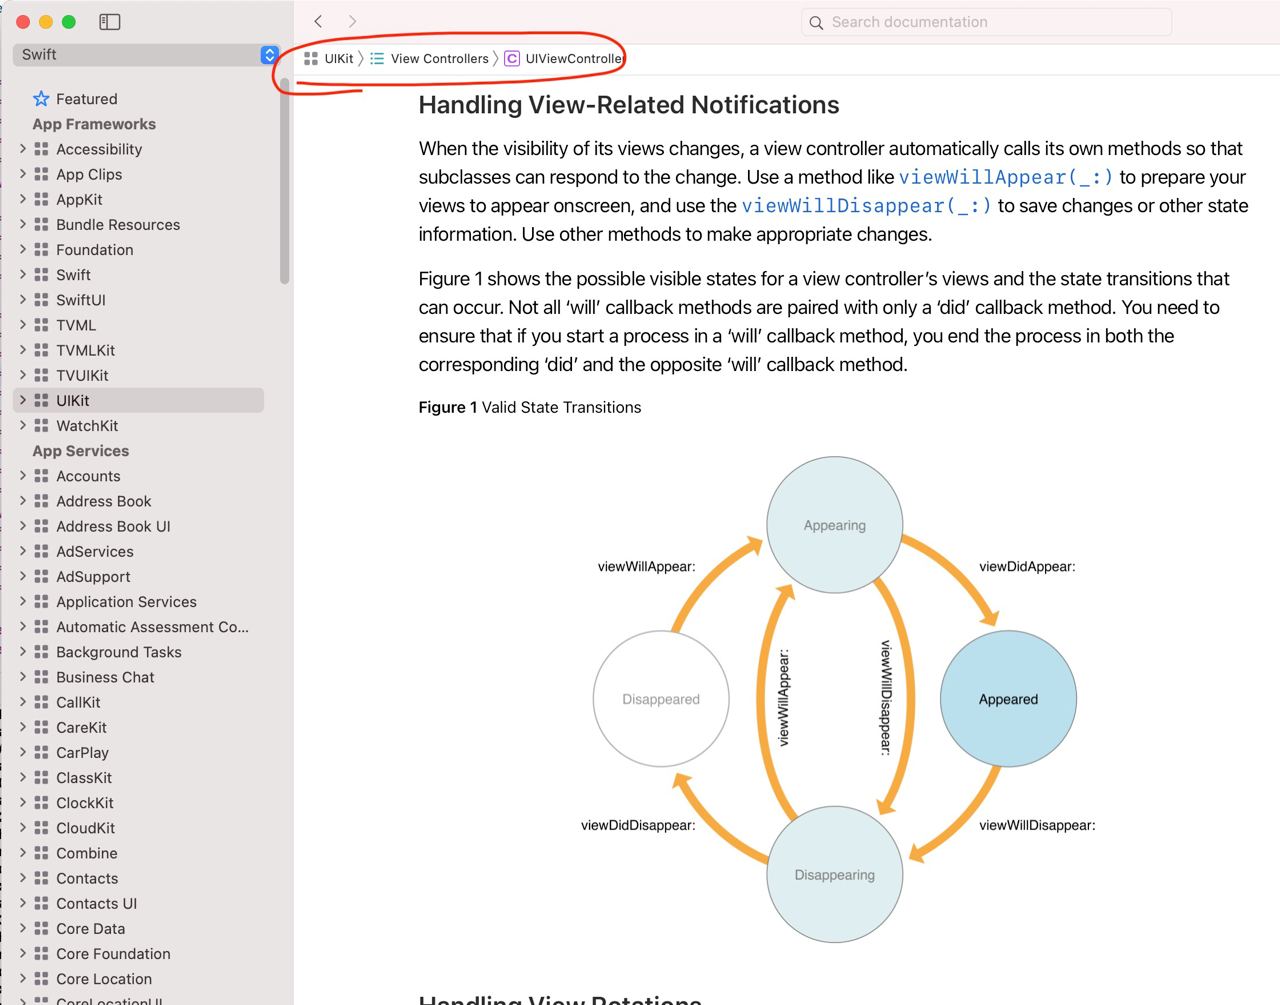Click the Bundle Resources grid icon
This screenshot has width=1280, height=1005.
tap(41, 224)
